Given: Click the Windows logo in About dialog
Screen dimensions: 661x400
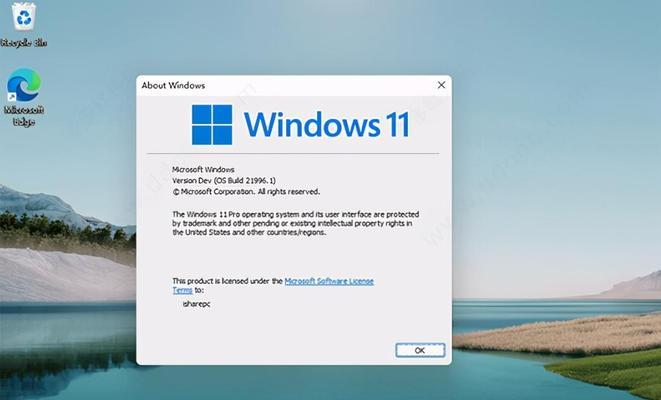Looking at the screenshot, I should click(212, 125).
